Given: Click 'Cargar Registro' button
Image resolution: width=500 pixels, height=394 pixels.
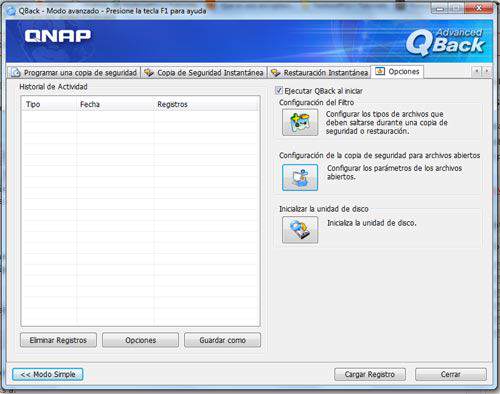Looking at the screenshot, I should pos(370,374).
